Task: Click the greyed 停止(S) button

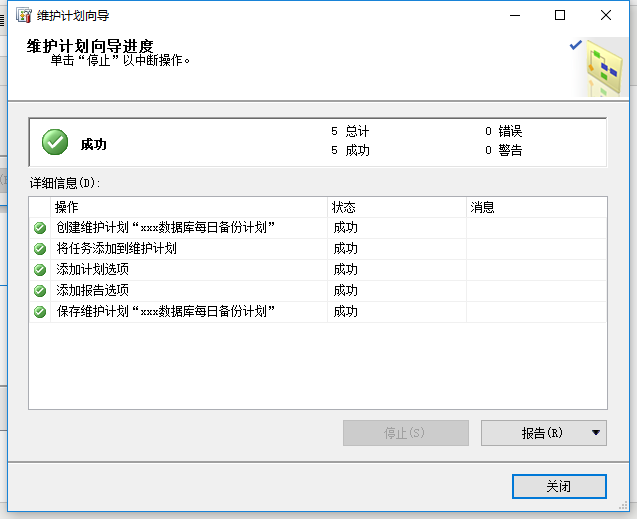Action: 405,433
